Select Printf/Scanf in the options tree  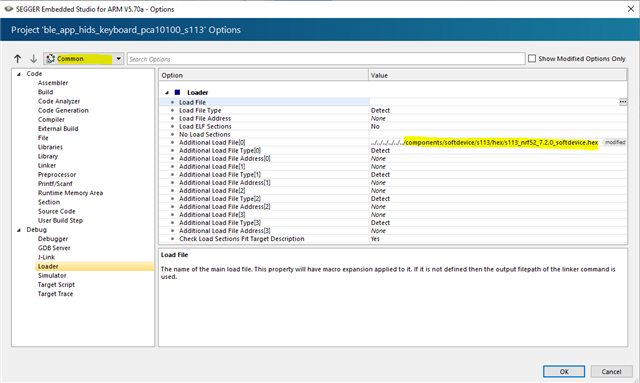[55, 184]
